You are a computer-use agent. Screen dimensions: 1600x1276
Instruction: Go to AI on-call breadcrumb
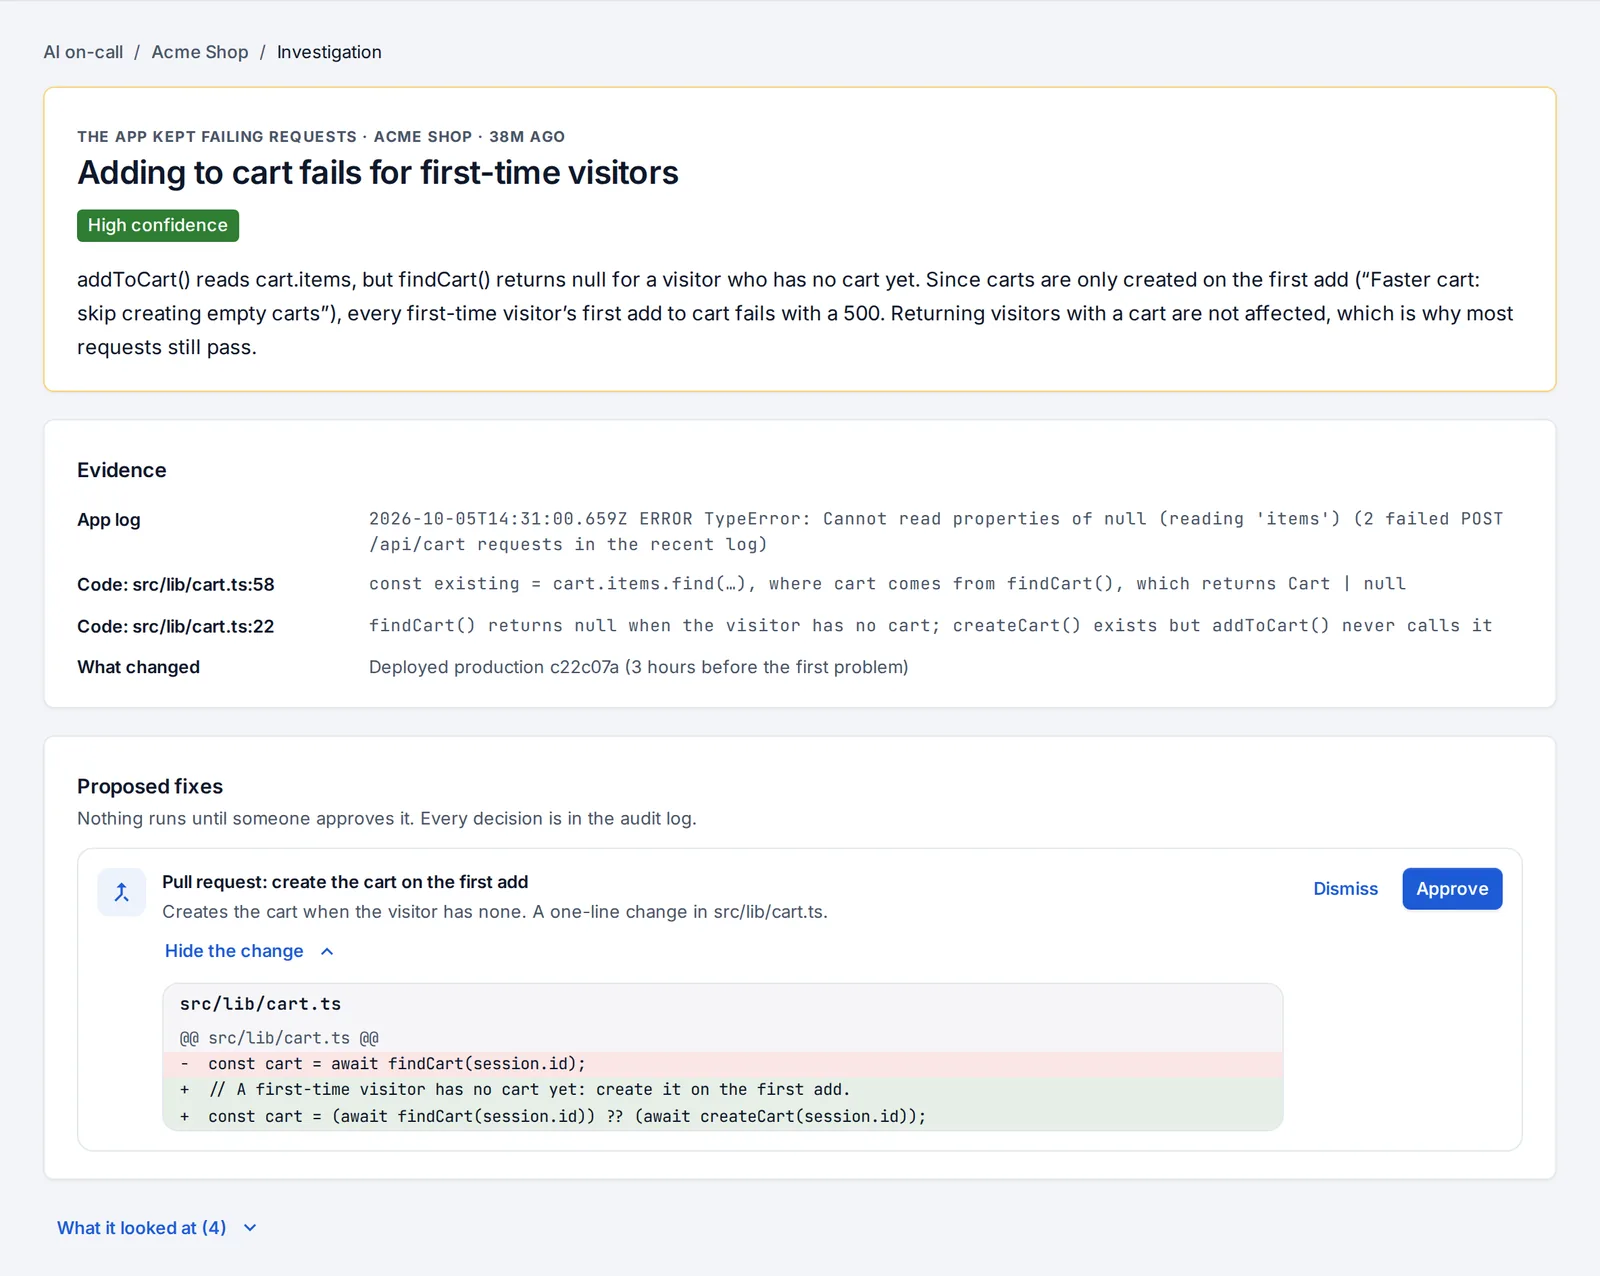point(83,52)
